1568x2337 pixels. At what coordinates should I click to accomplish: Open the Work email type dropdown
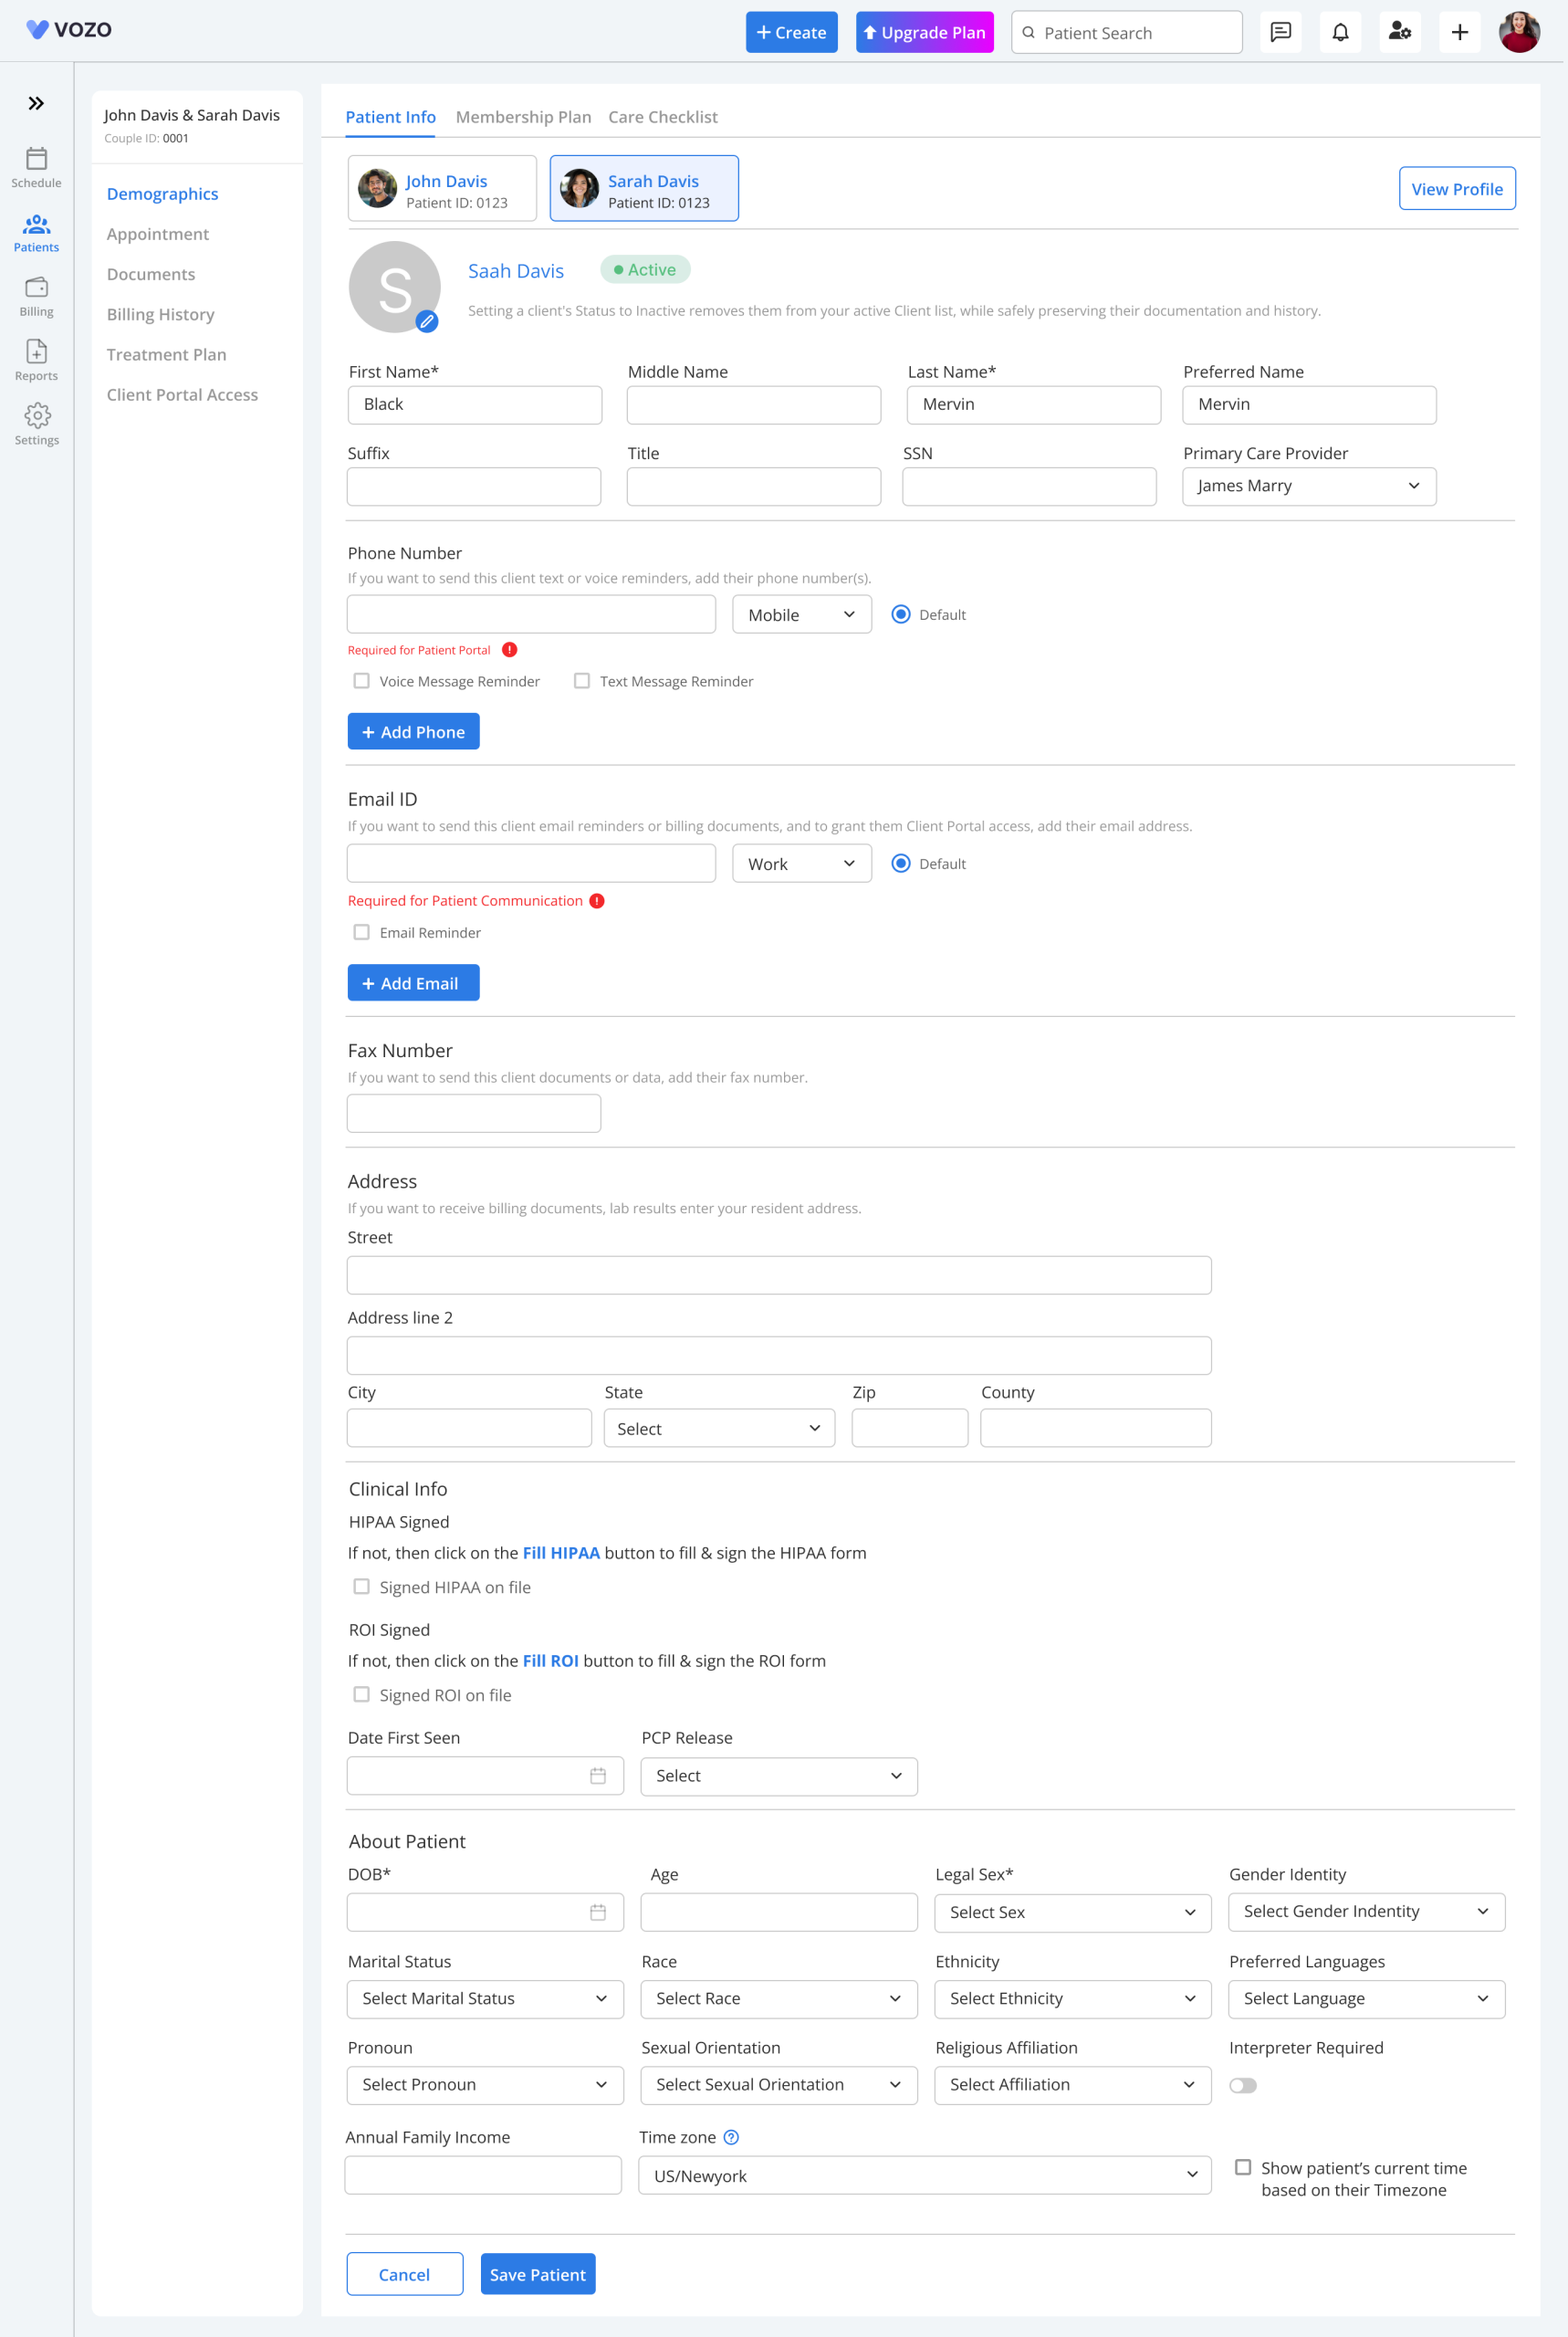click(802, 863)
